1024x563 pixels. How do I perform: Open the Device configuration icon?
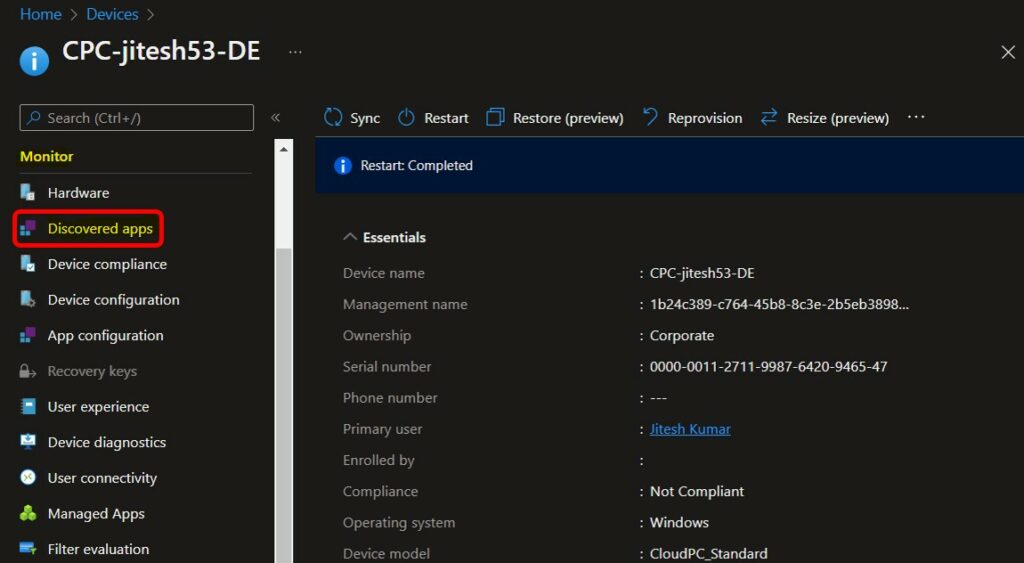click(27, 300)
